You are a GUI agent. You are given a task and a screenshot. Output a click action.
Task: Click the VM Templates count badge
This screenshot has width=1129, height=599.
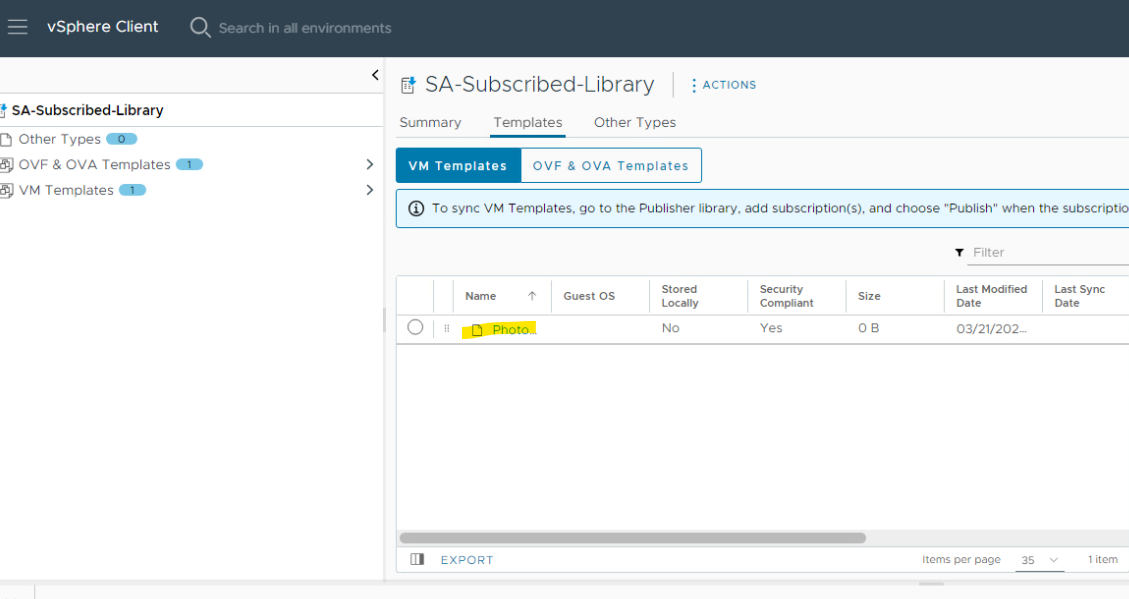coord(132,190)
